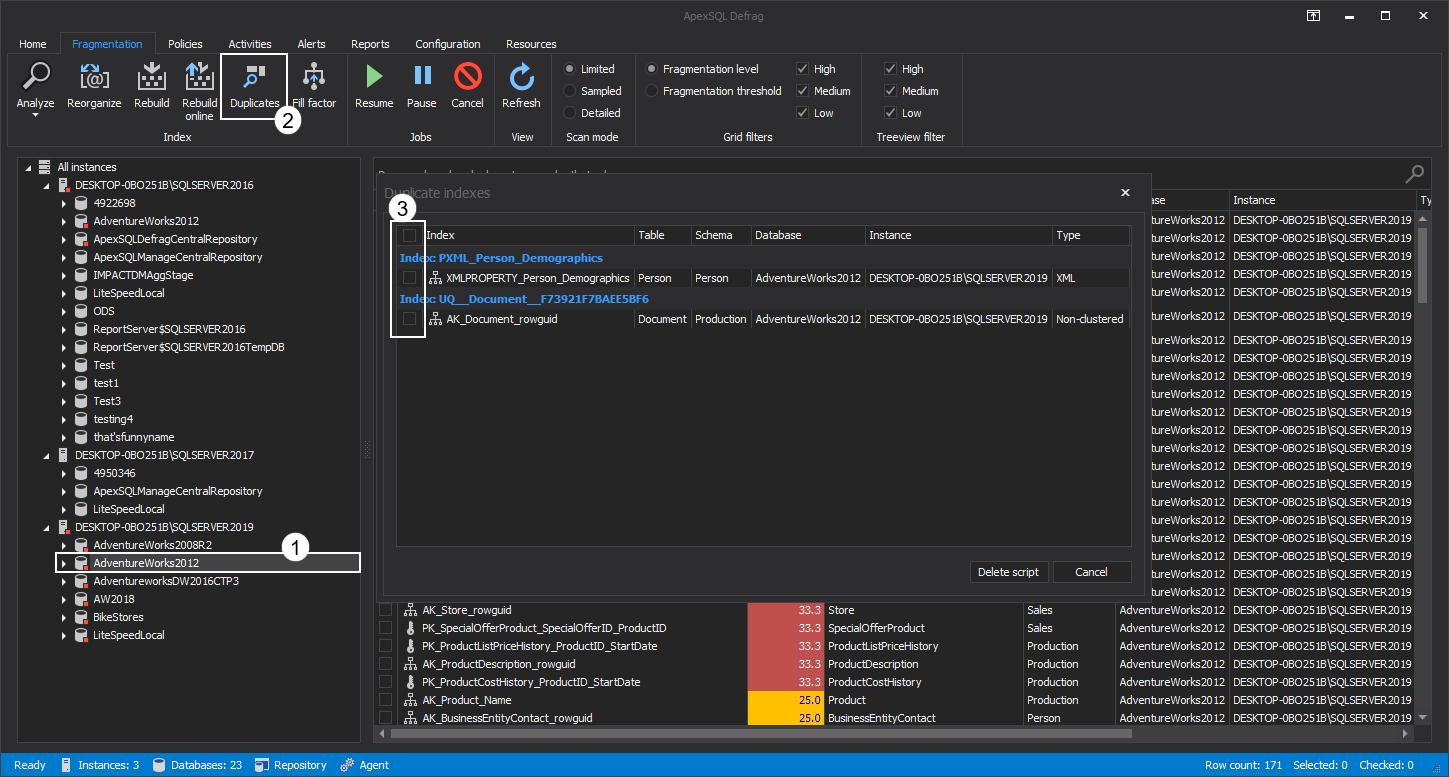Click the ribbon display options icon
This screenshot has height=777, width=1449.
pyautogui.click(x=1313, y=16)
